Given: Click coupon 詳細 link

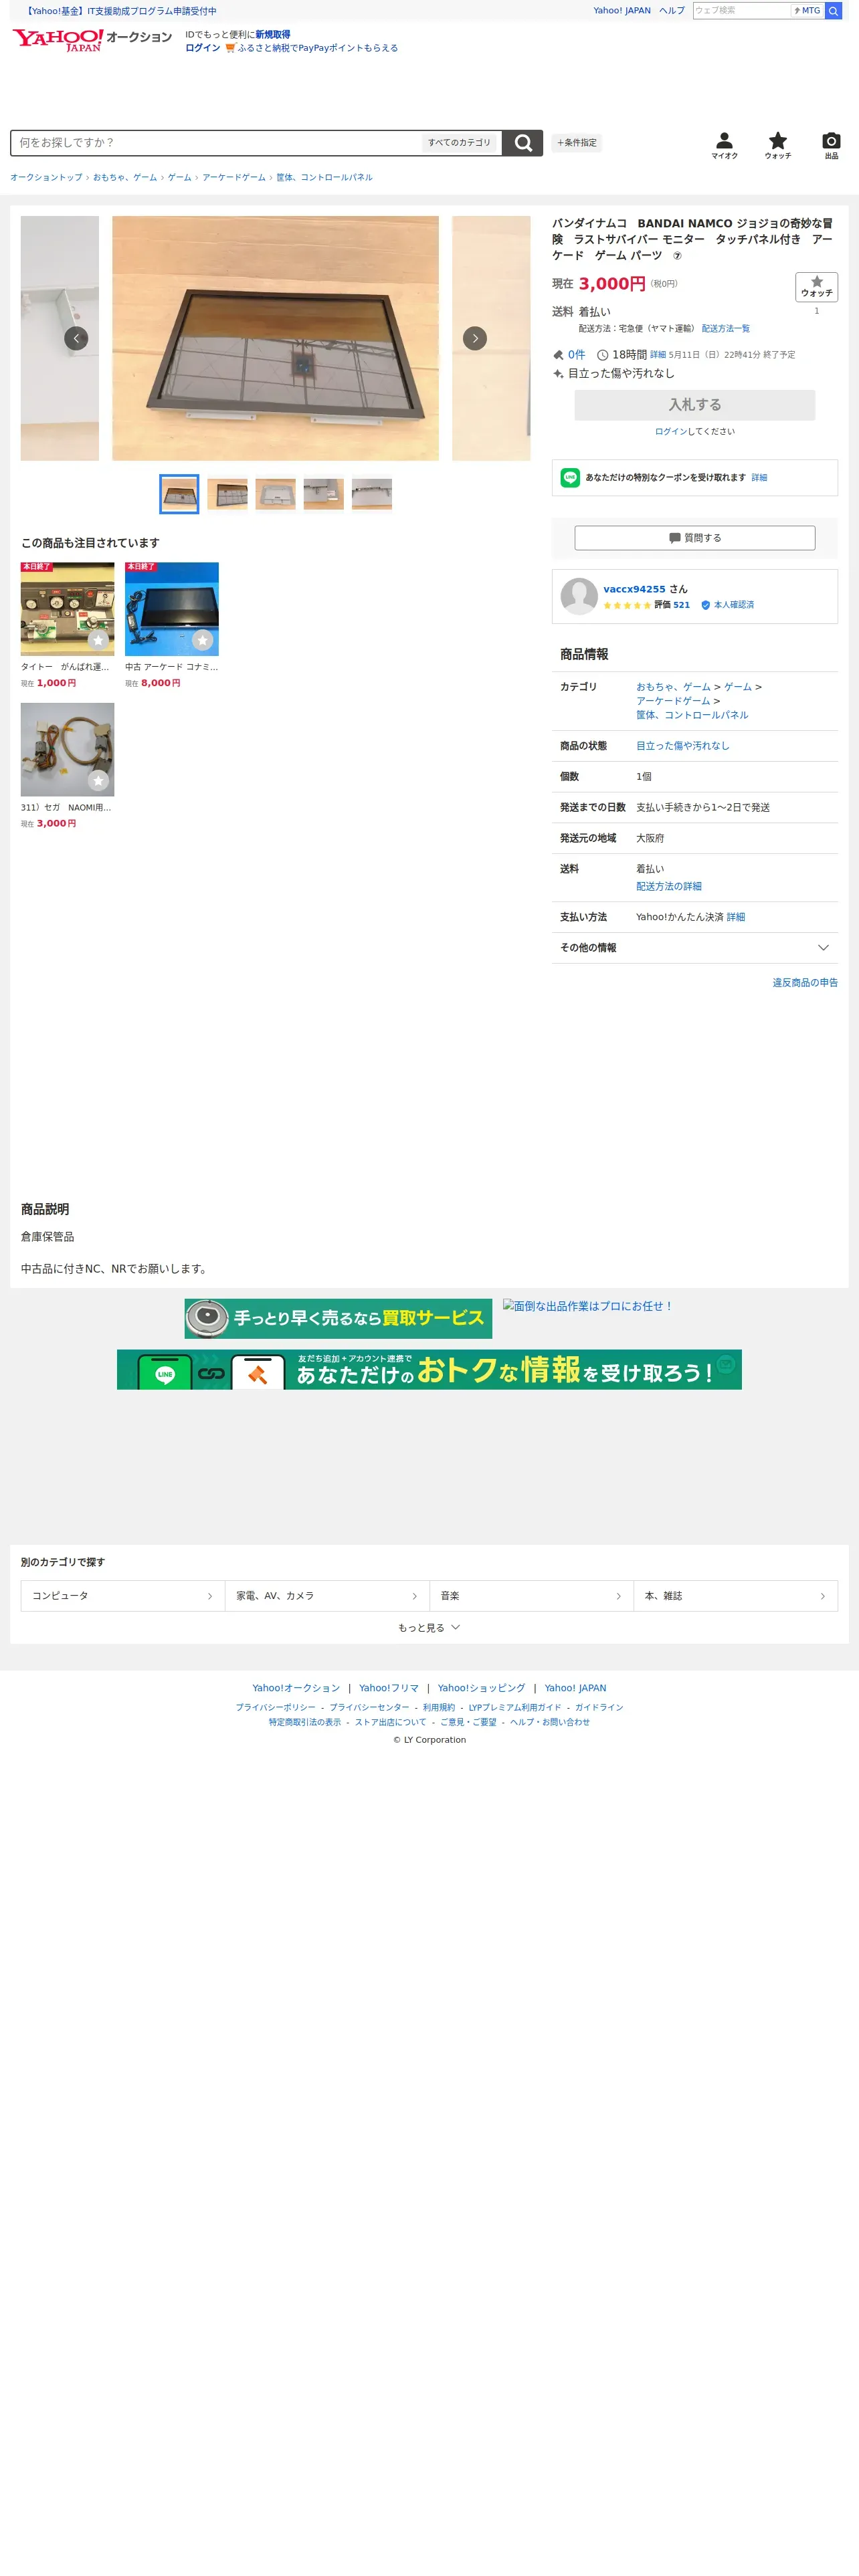Looking at the screenshot, I should pos(759,478).
